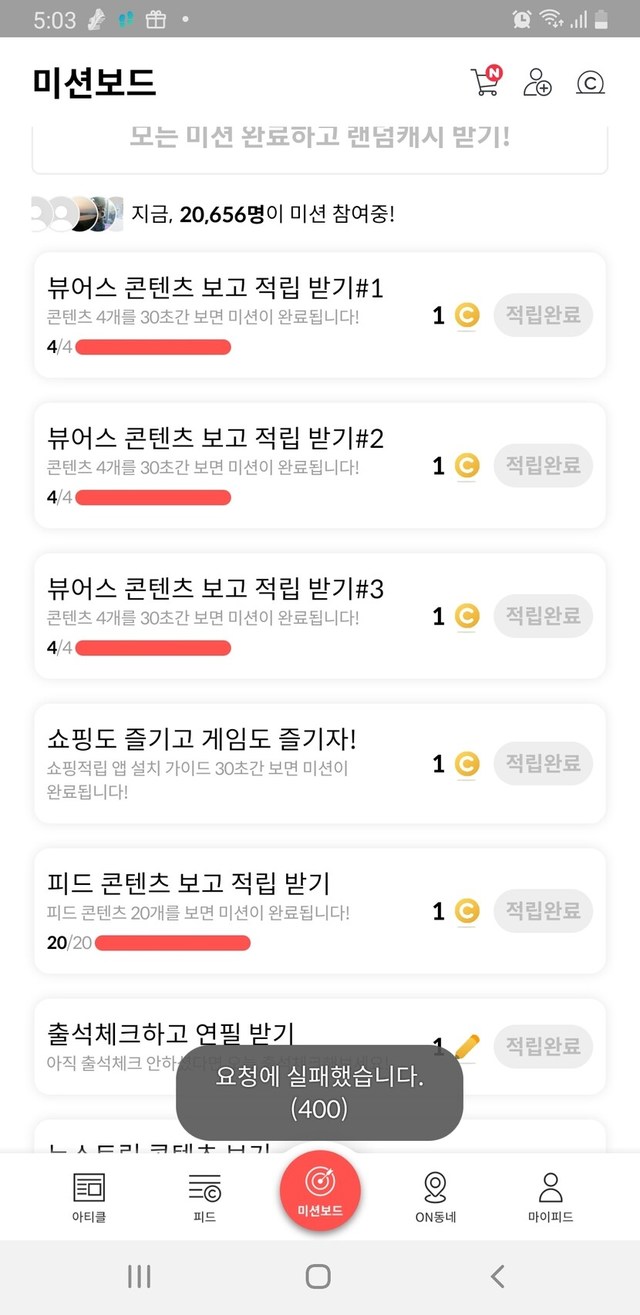
Task: Tap 적립완료 for 뷰어스 콘텐츠 #2 mission
Action: coord(543,466)
